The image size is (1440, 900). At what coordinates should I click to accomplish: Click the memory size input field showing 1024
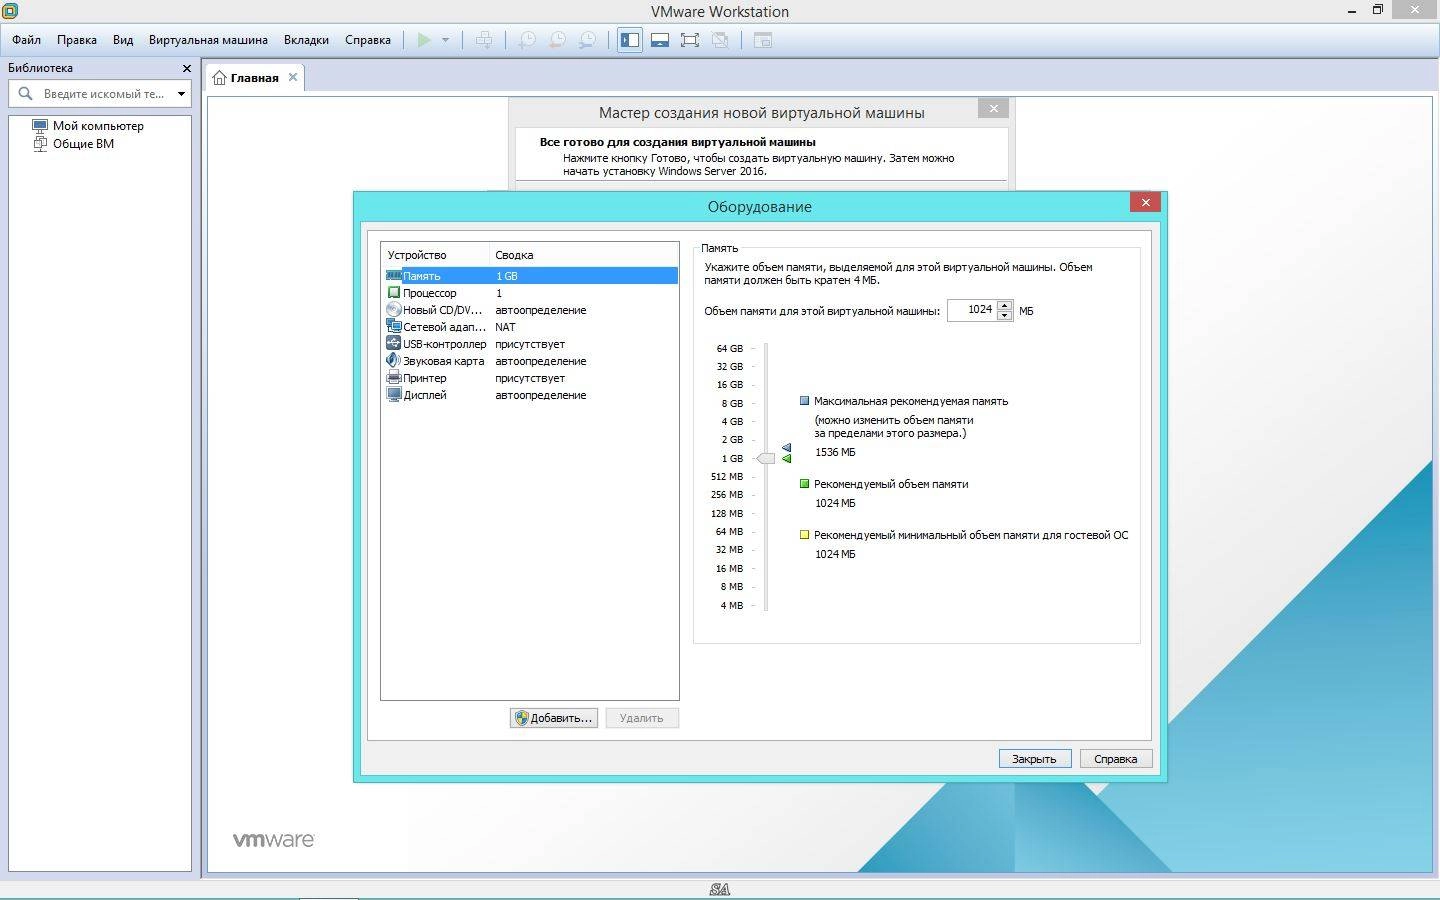(x=972, y=310)
